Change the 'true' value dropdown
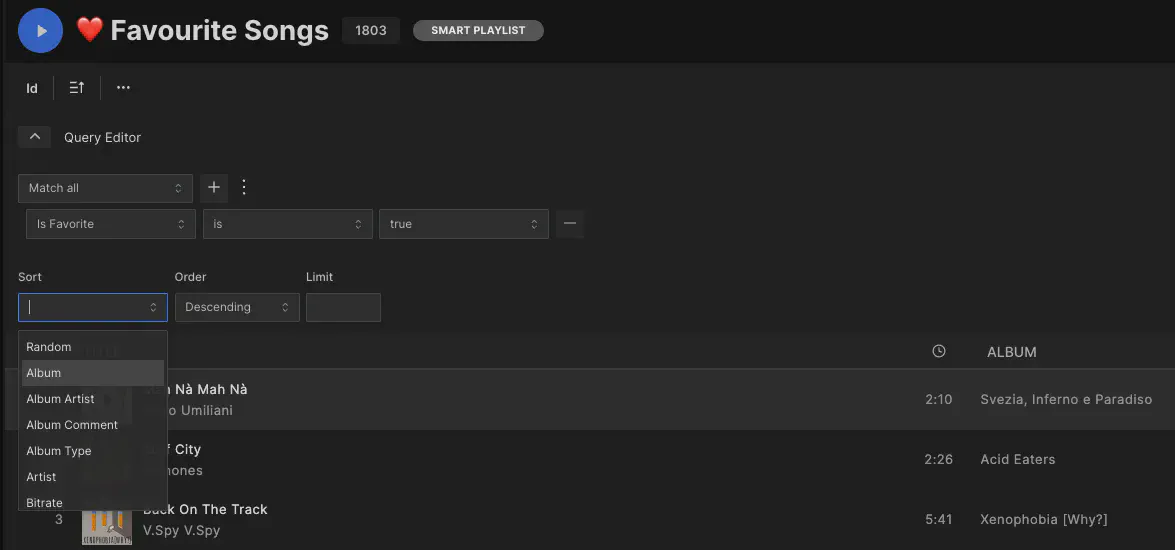 point(464,224)
